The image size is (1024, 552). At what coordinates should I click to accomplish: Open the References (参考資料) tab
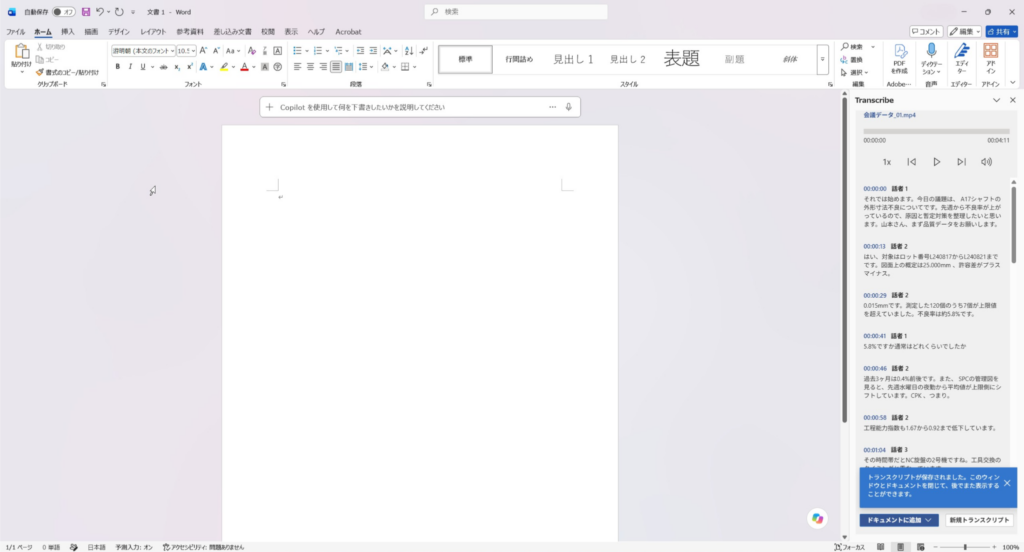(x=189, y=31)
